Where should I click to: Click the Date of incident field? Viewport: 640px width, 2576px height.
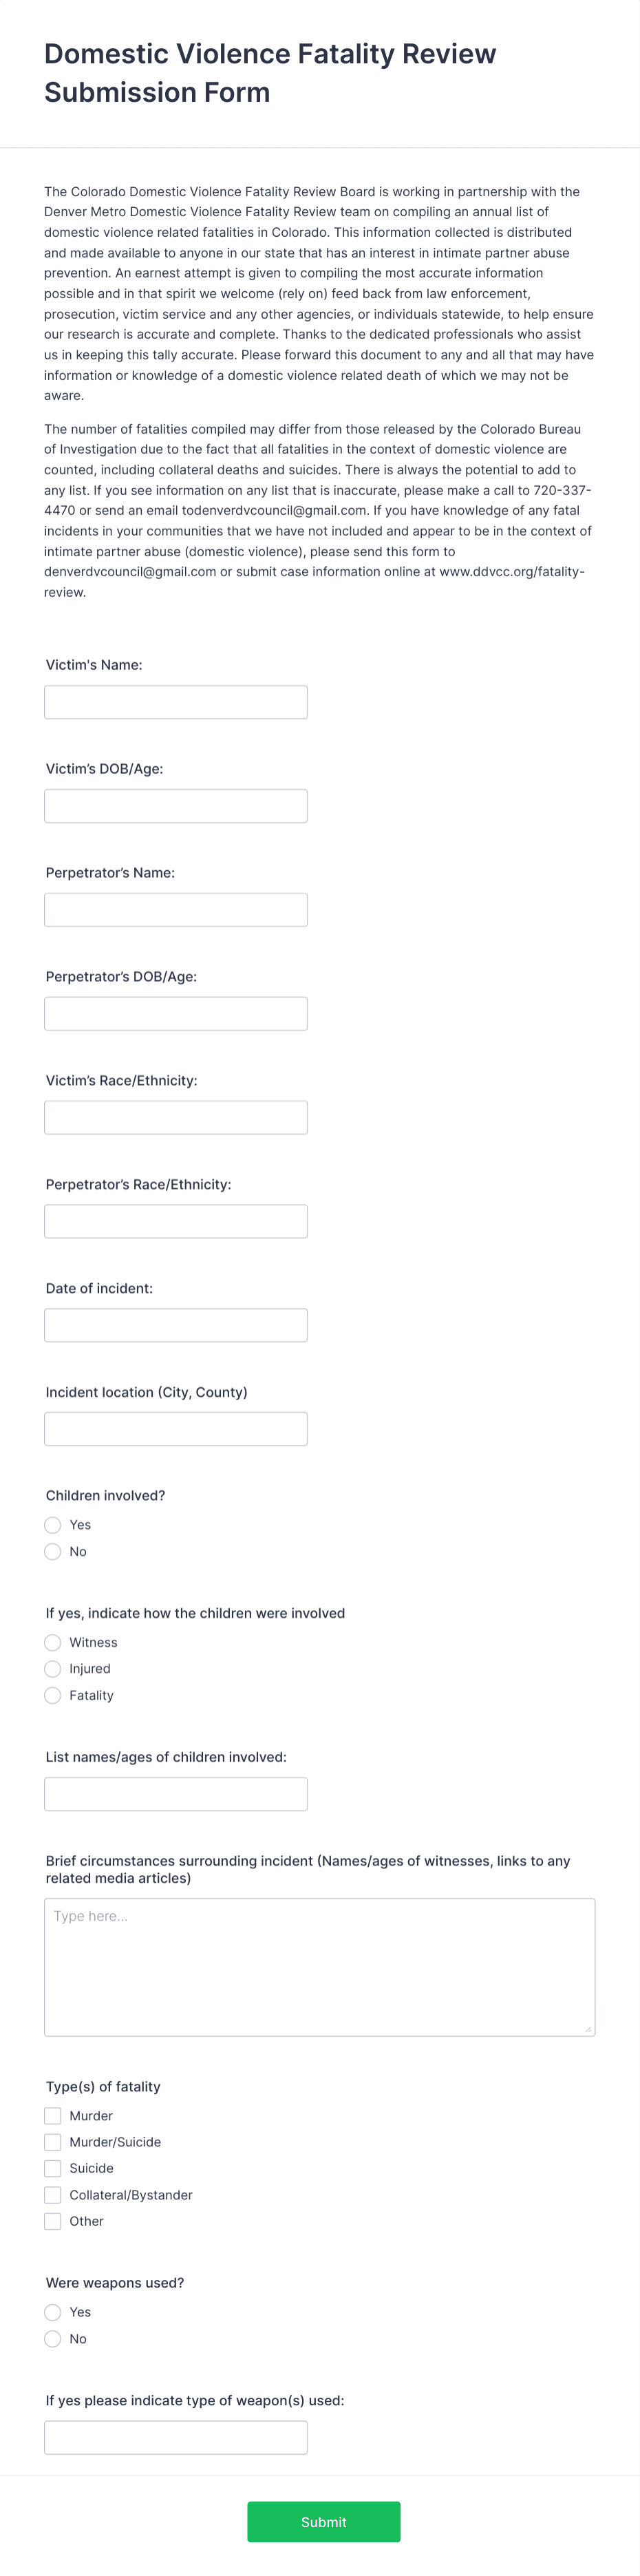click(x=175, y=1324)
